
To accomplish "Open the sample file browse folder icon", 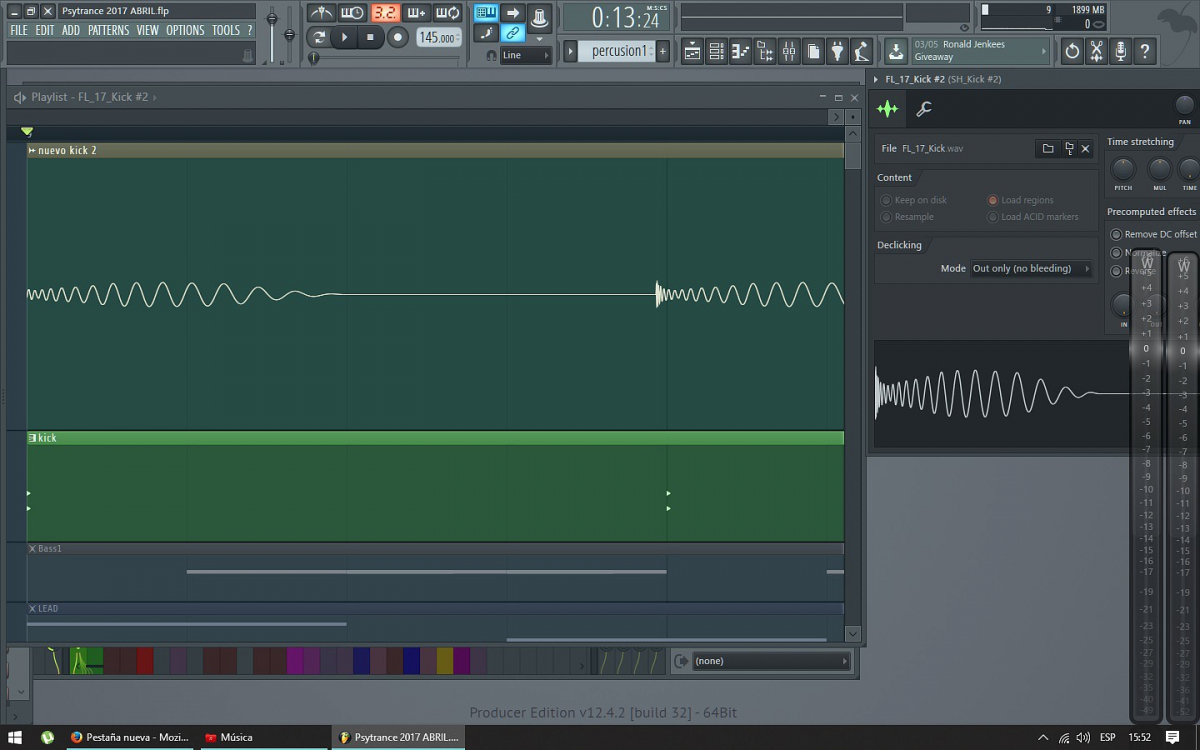I will click(x=1047, y=149).
